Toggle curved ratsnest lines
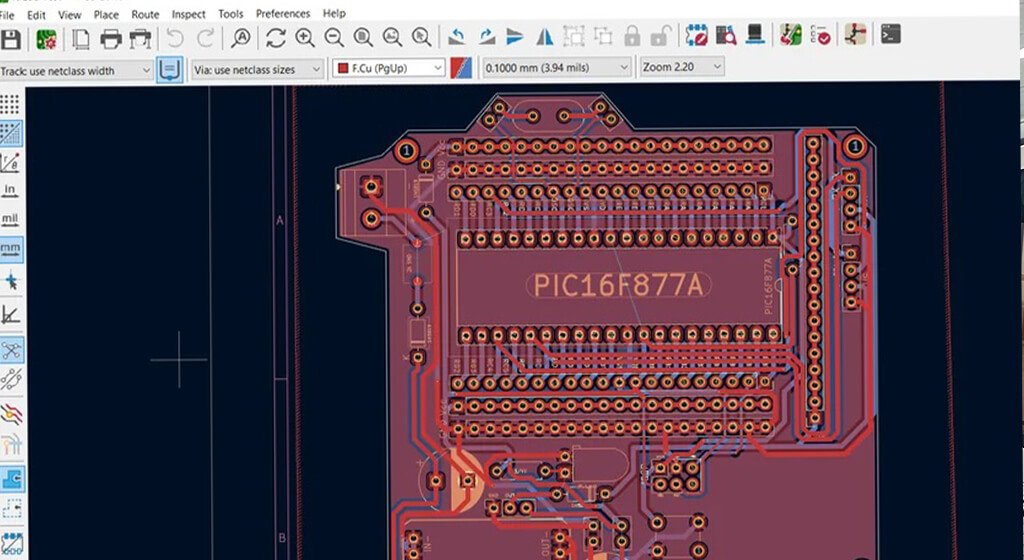1024x560 pixels. pyautogui.click(x=11, y=379)
